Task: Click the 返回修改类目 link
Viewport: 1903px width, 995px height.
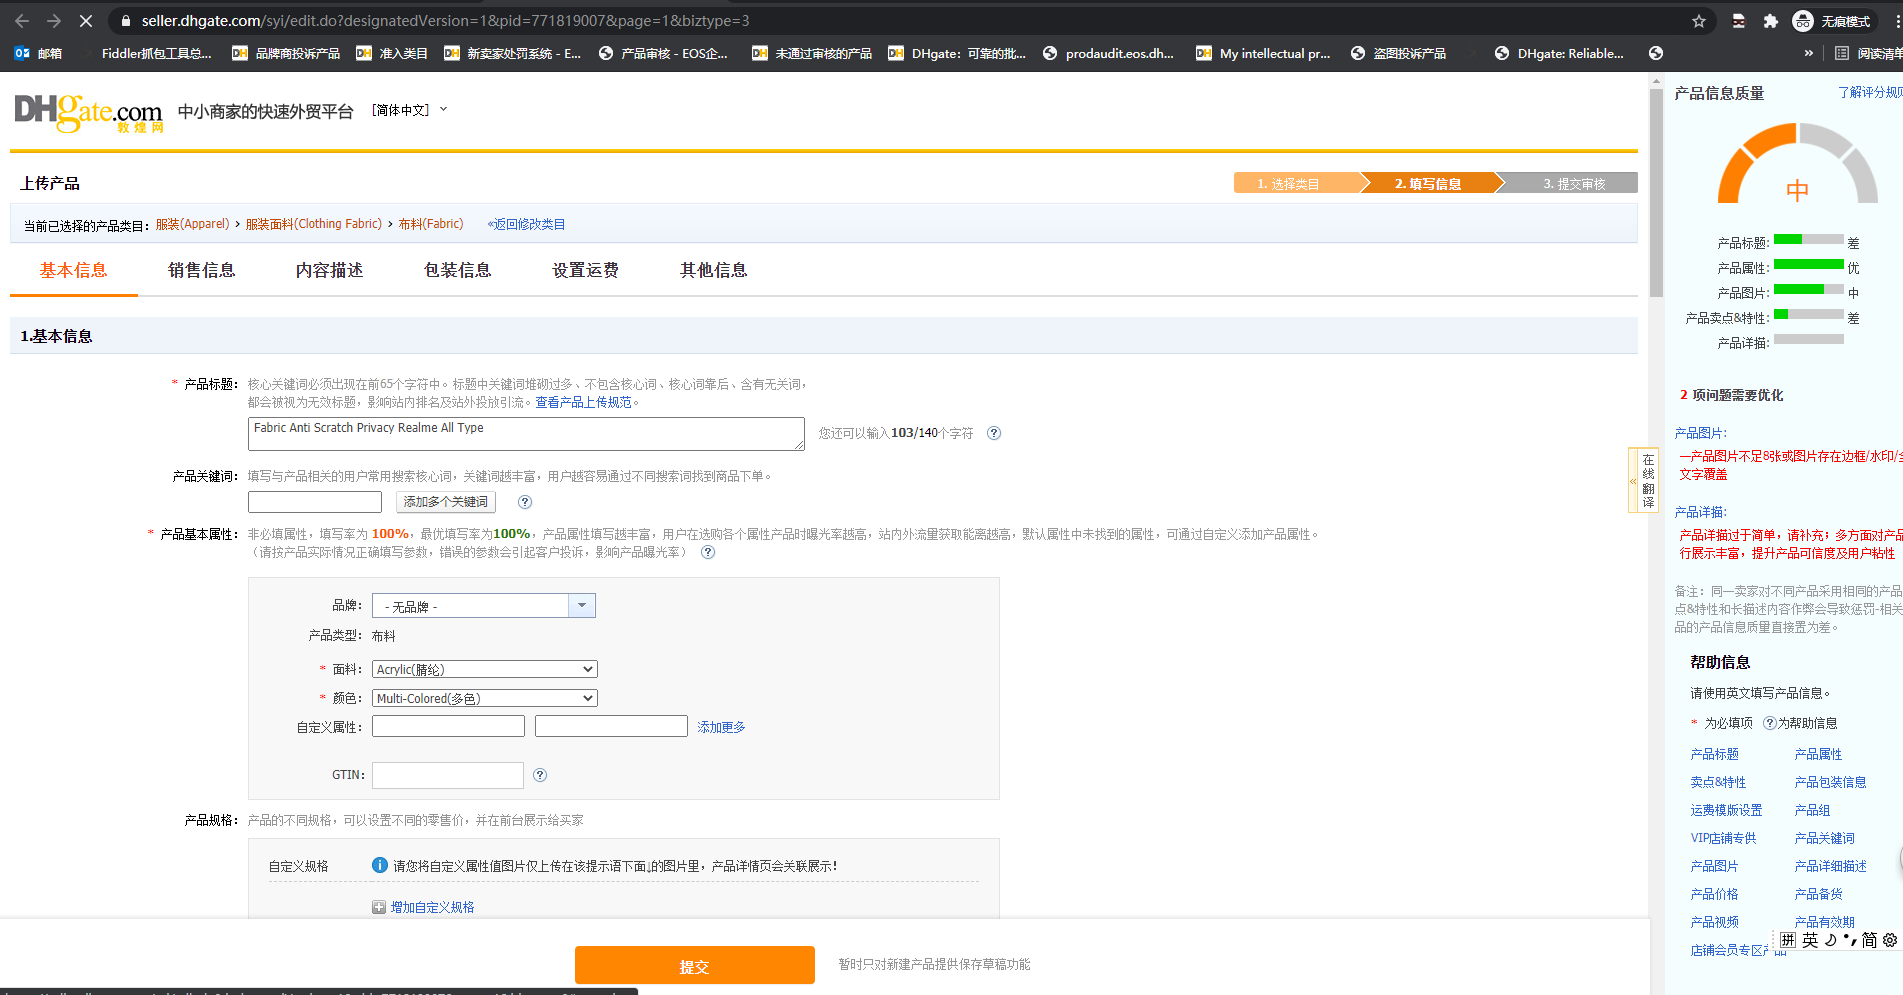Action: (527, 224)
